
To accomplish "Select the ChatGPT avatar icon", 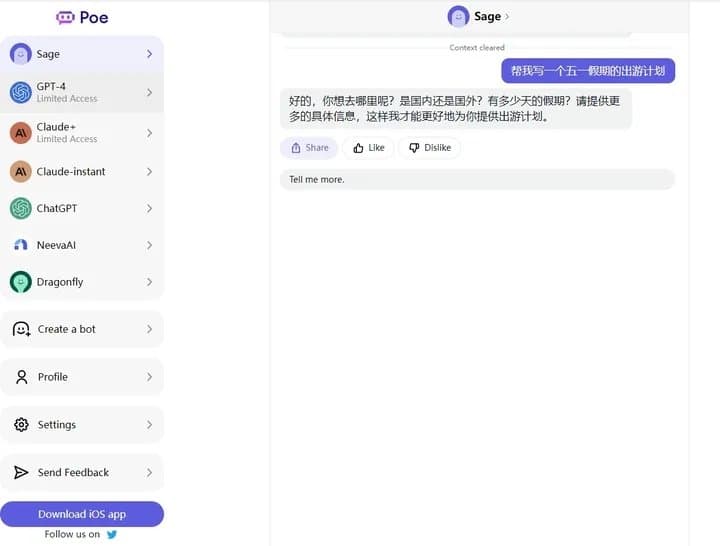I will [21, 208].
